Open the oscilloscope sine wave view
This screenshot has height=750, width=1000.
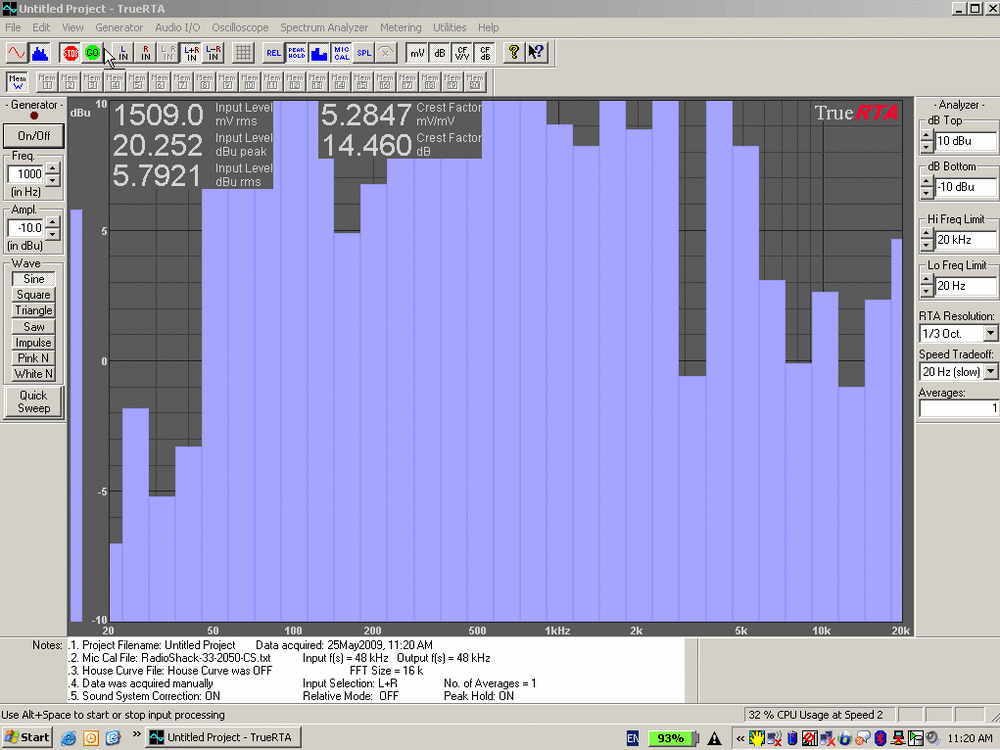pyautogui.click(x=17, y=53)
